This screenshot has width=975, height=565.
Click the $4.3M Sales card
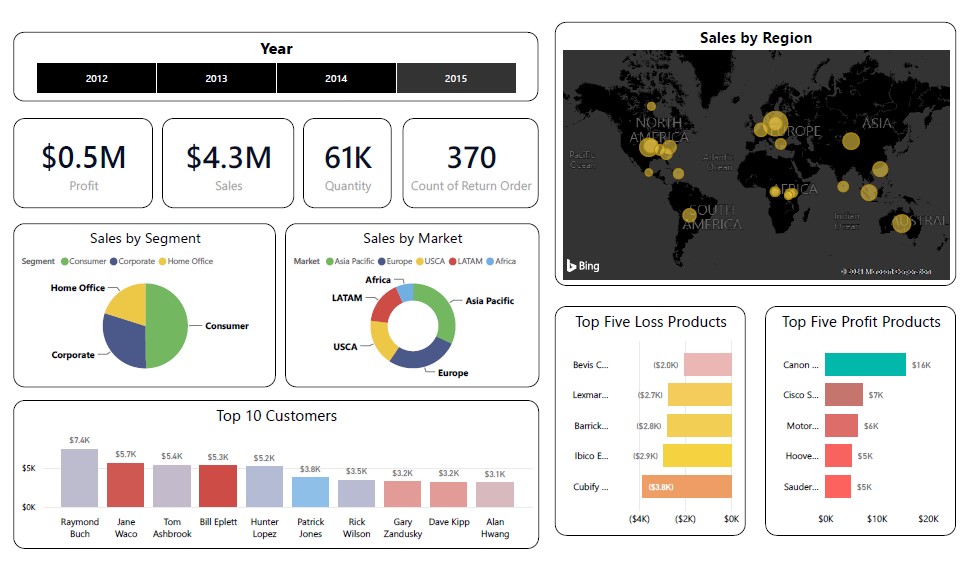pyautogui.click(x=228, y=163)
